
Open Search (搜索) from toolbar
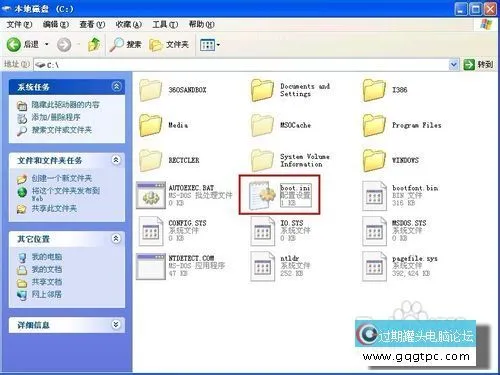tap(126, 44)
